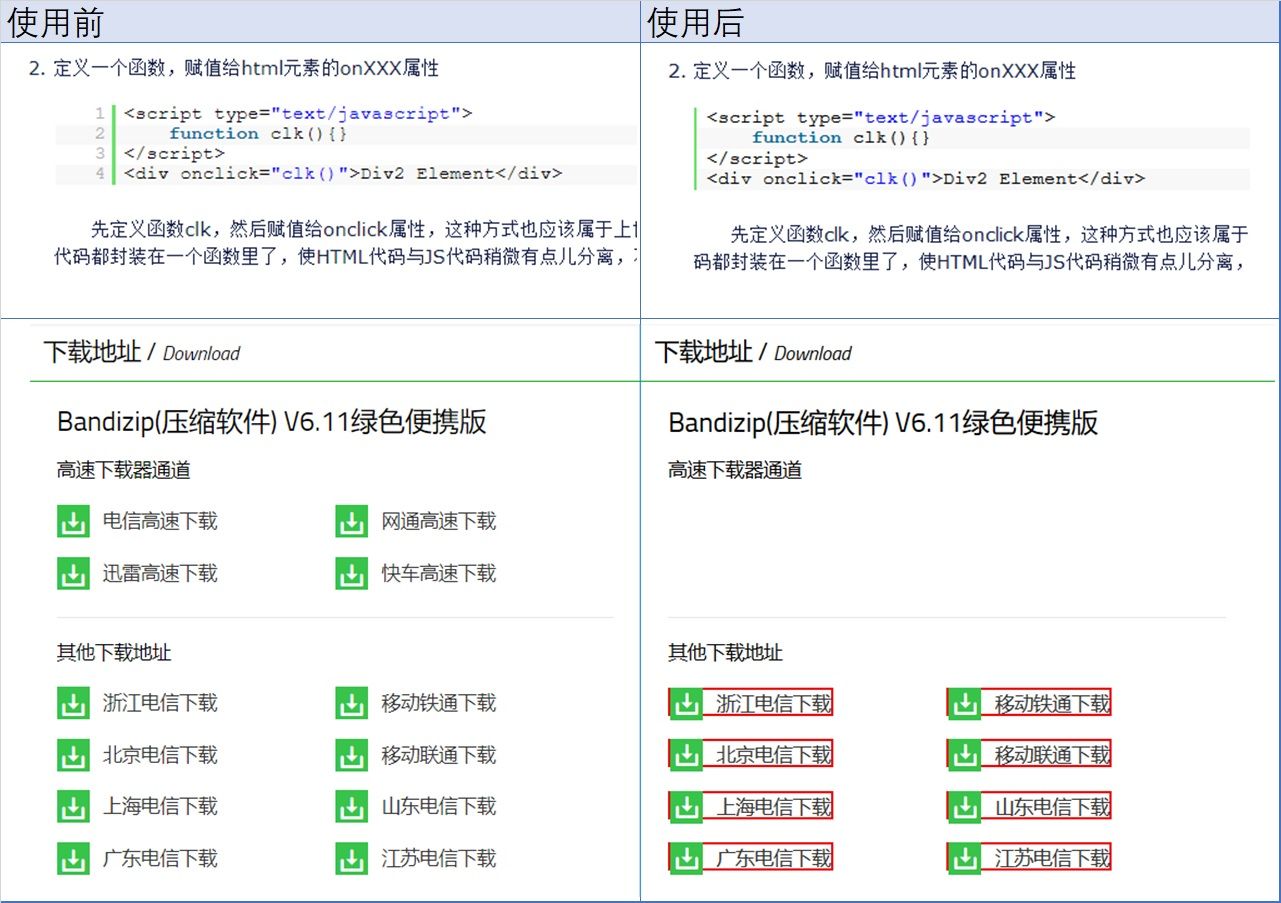Click 'function clk(){}' code line in 使用前 panel
Screen dimensions: 1281x903
click(x=258, y=134)
